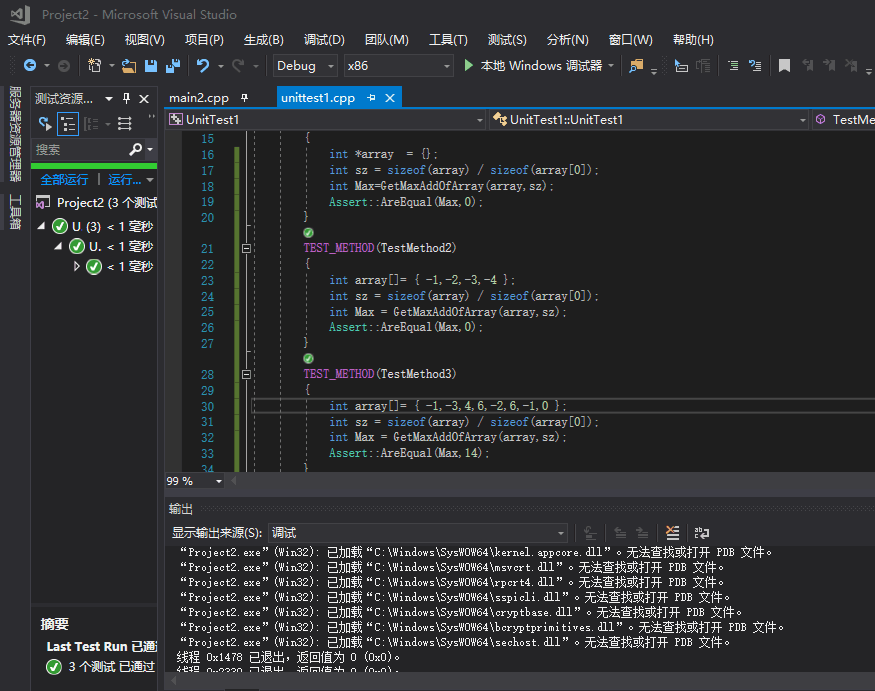
Task: Close the test explorer panel
Action: pyautogui.click(x=144, y=99)
